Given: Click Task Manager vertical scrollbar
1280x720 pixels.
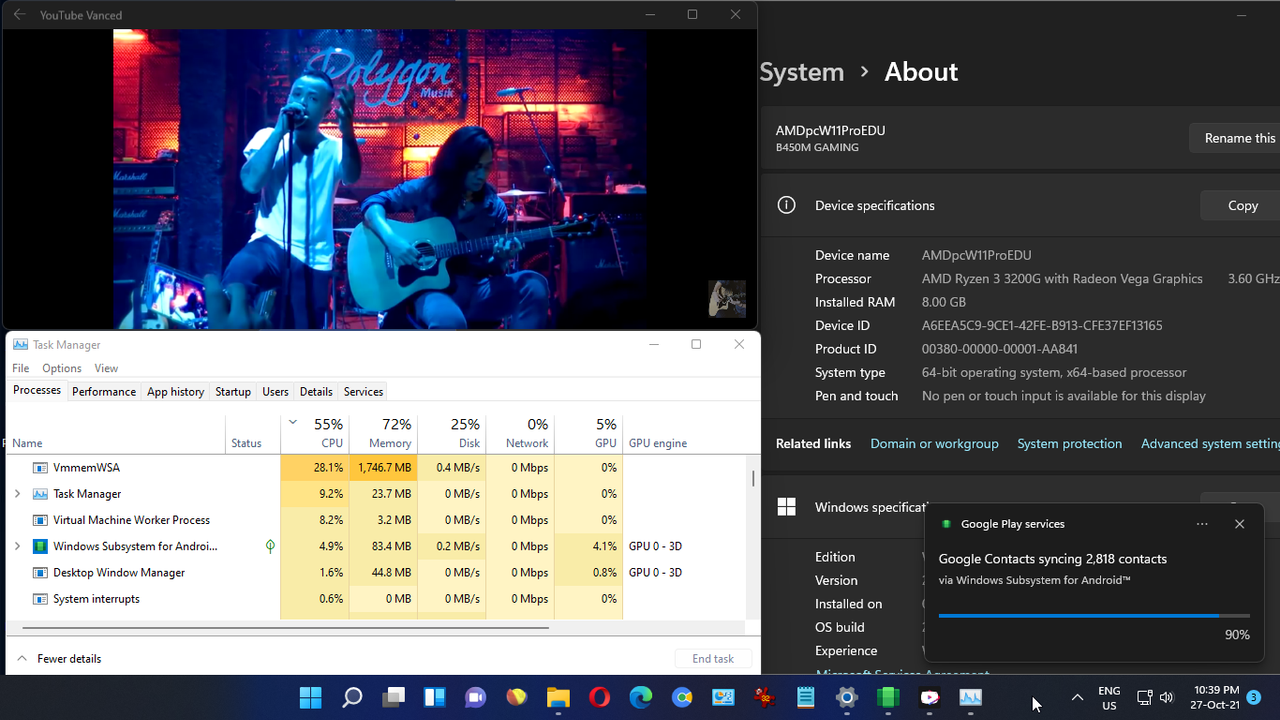Looking at the screenshot, I should click(753, 478).
